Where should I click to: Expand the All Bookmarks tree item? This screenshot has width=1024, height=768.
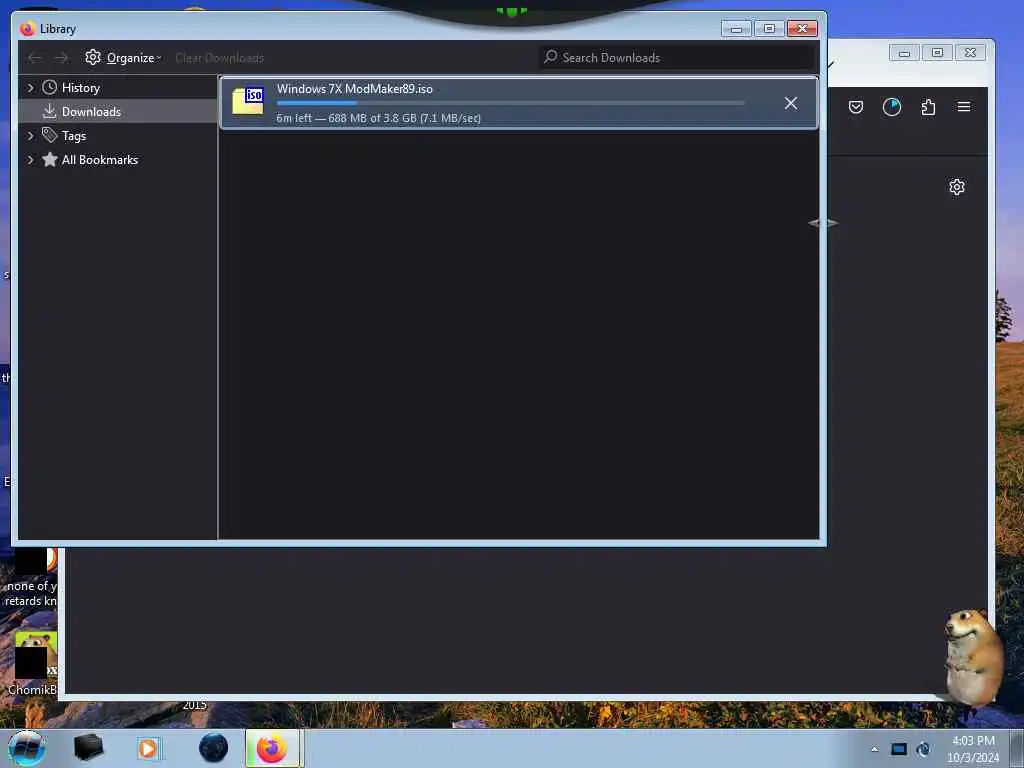pos(30,160)
